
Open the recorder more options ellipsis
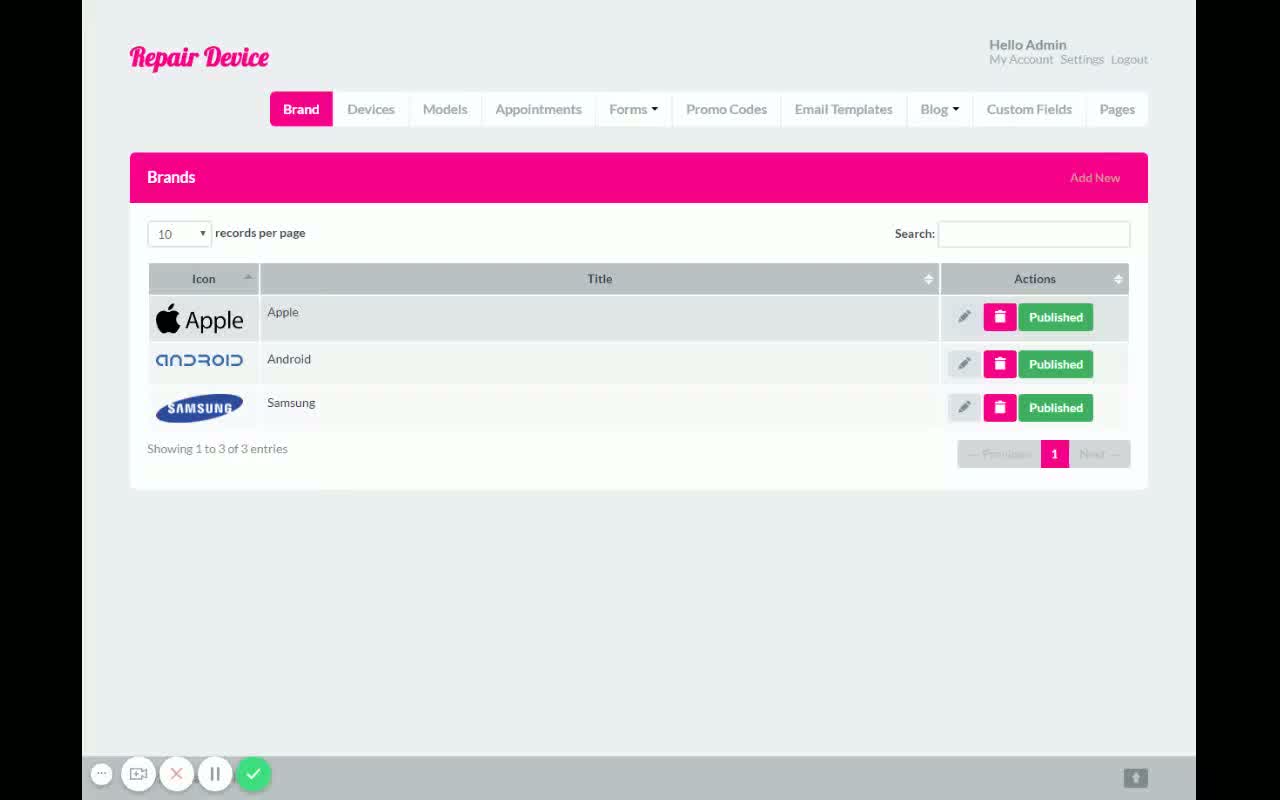coord(101,774)
